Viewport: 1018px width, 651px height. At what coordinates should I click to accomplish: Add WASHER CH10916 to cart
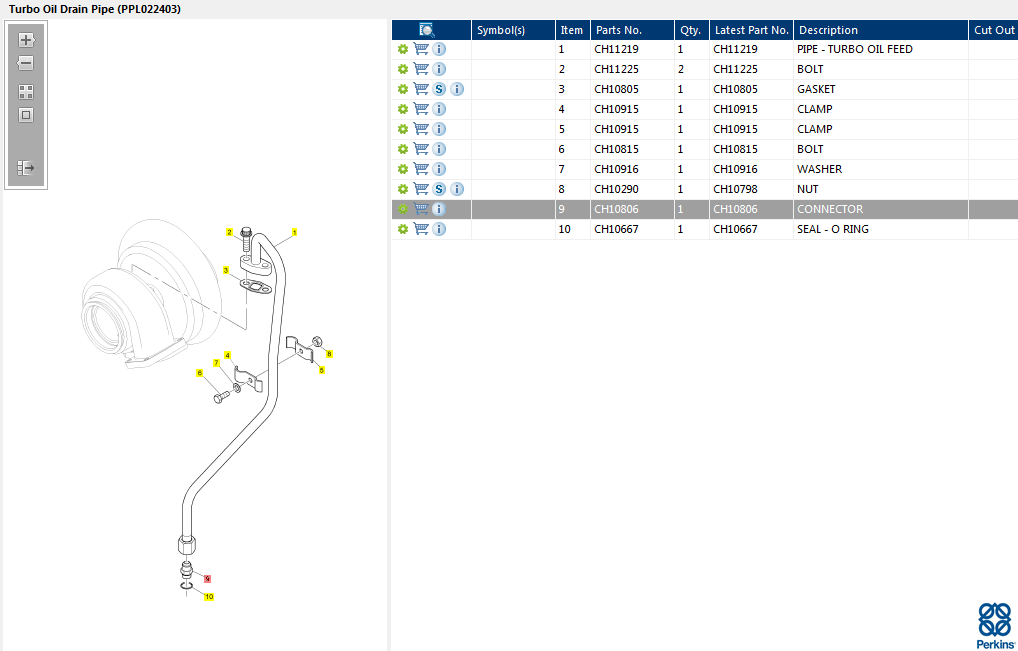(421, 169)
